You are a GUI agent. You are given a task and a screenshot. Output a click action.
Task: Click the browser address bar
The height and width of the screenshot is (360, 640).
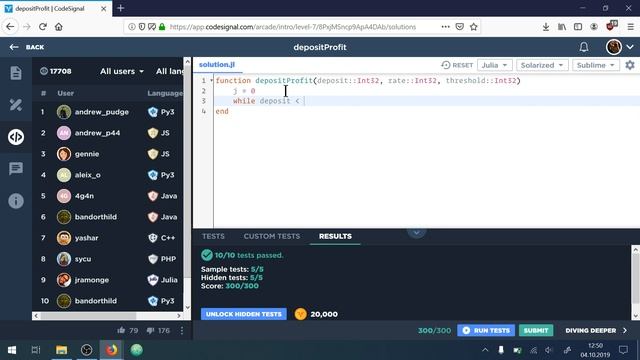[302, 27]
